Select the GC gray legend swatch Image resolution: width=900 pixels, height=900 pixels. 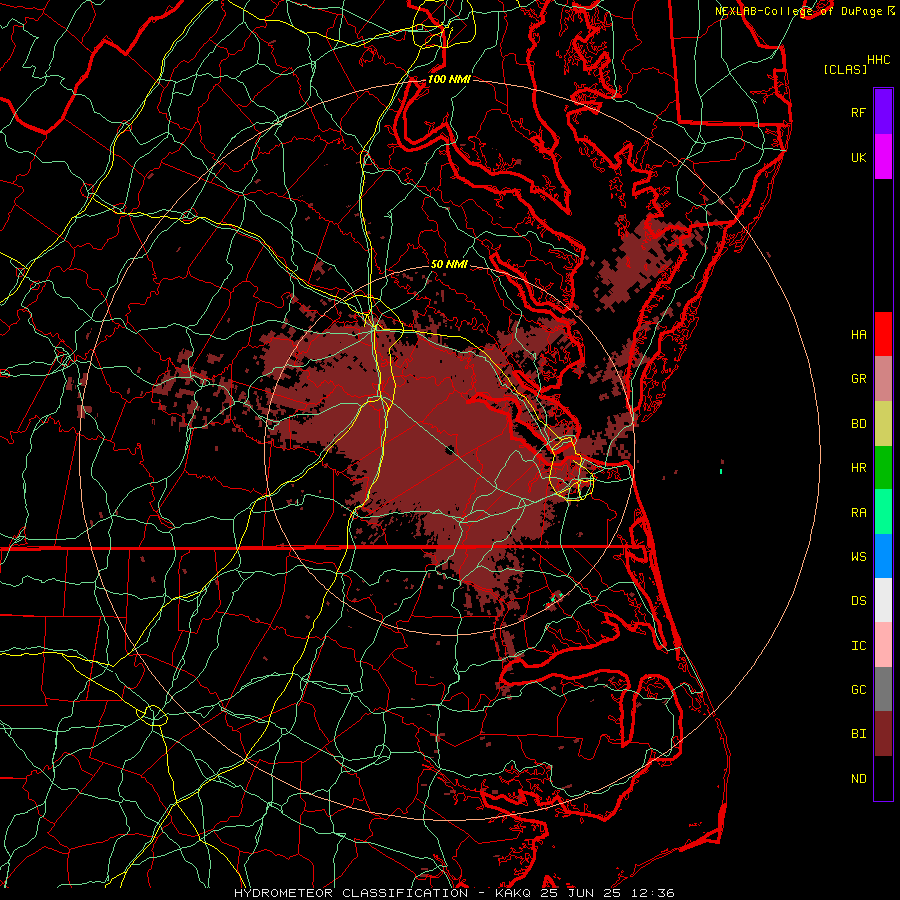883,689
